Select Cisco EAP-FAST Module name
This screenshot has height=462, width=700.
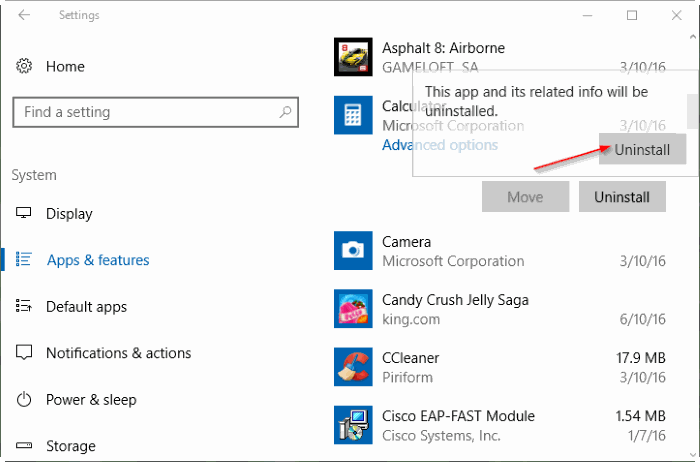[458, 416]
